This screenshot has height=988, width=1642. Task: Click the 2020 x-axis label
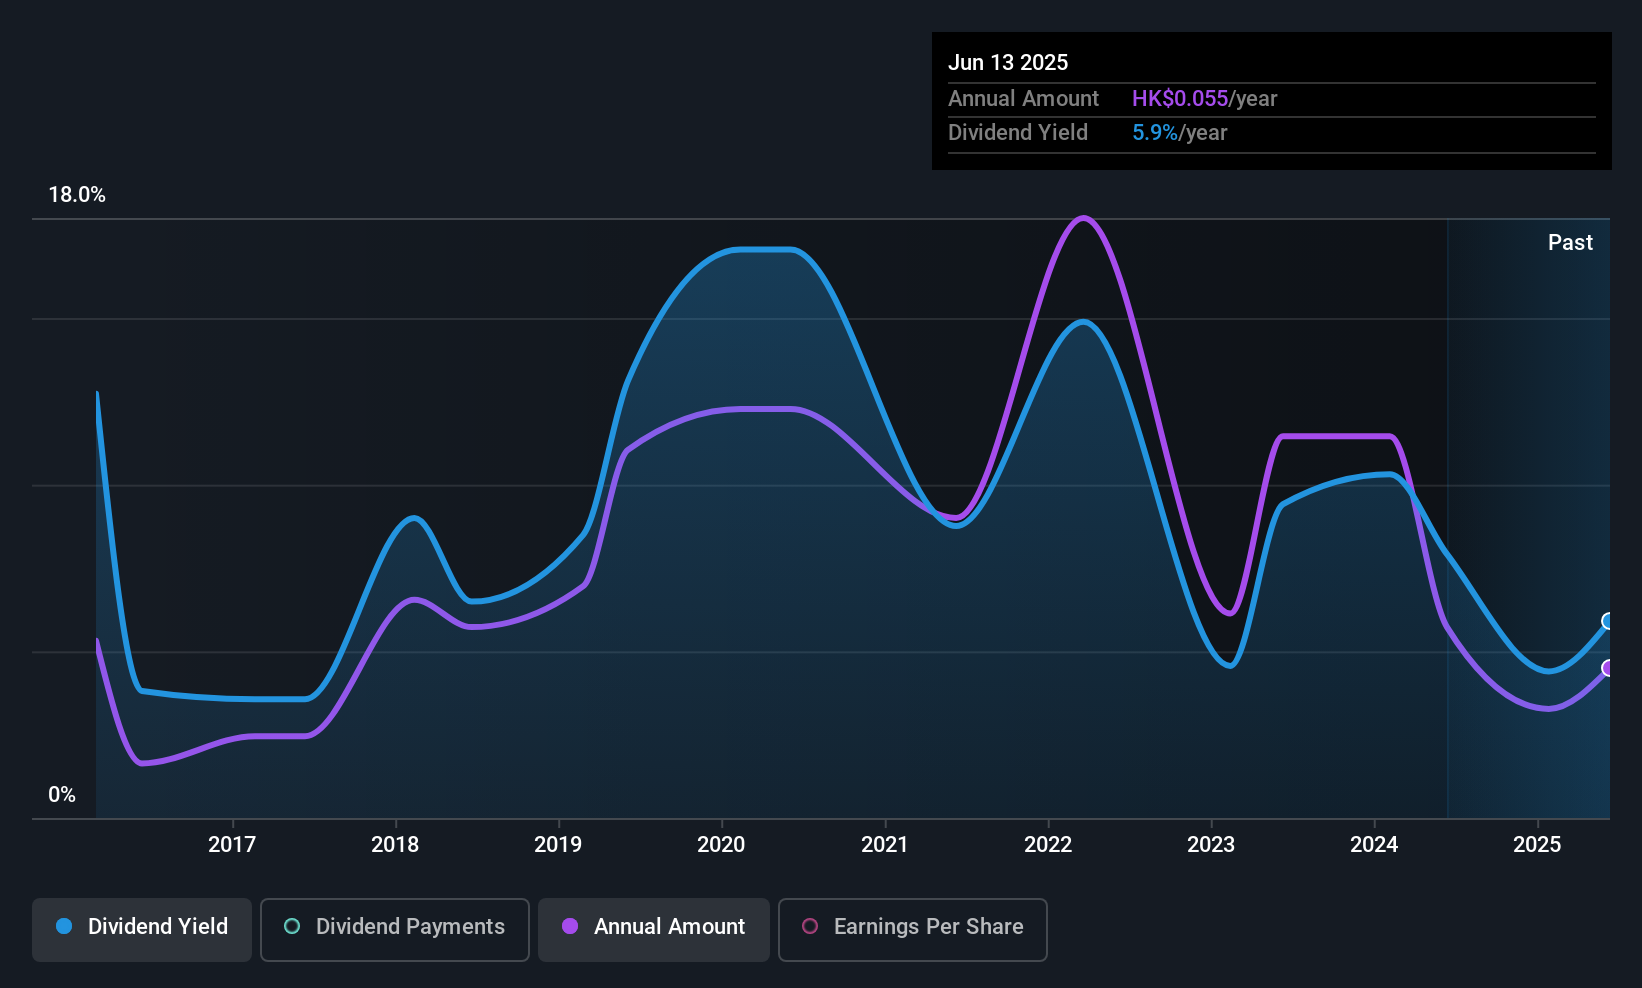point(721,845)
